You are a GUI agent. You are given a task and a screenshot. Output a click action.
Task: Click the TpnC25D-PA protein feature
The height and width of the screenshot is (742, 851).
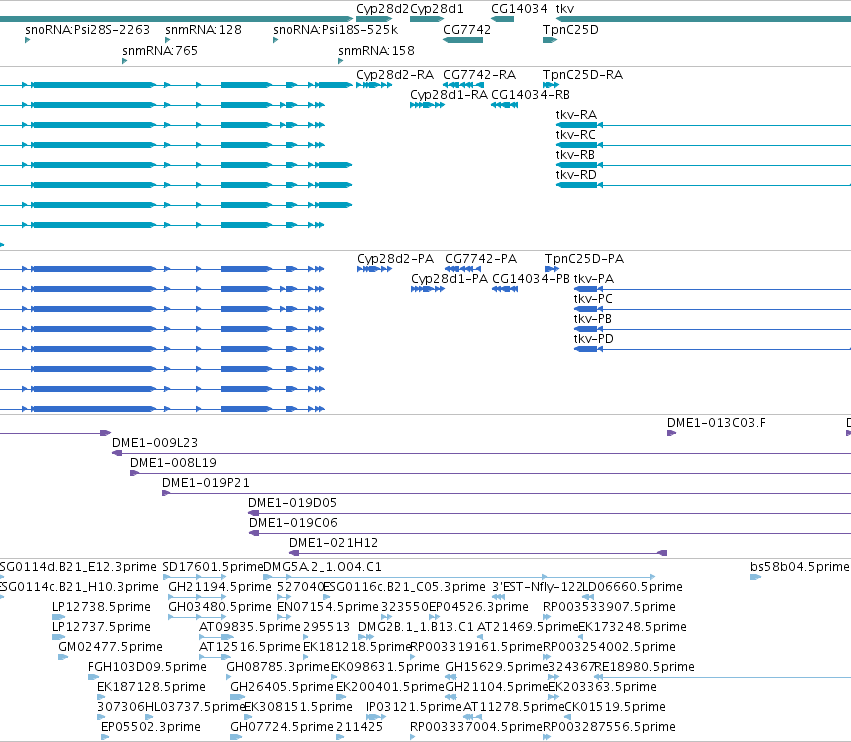551,269
